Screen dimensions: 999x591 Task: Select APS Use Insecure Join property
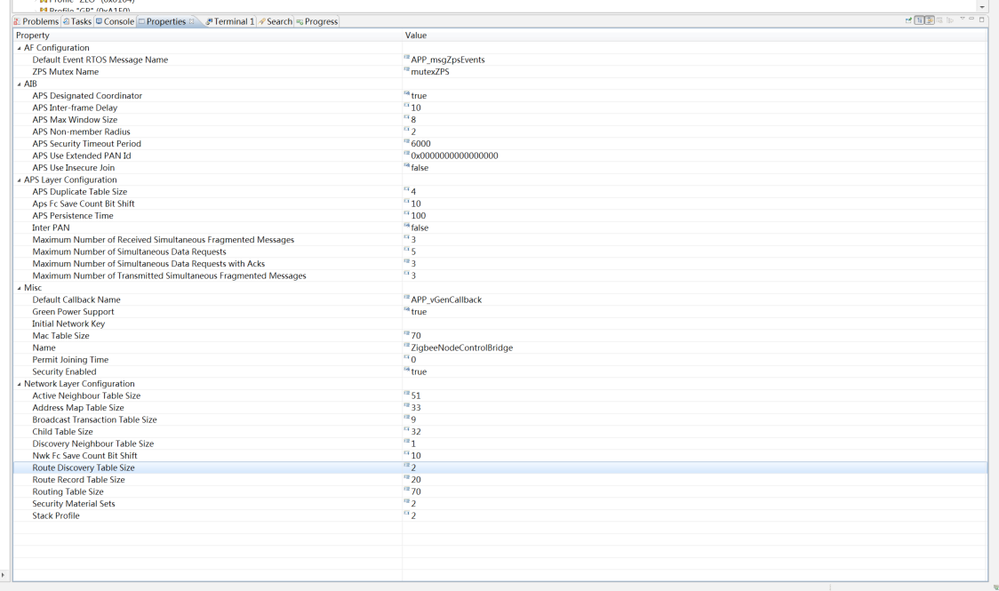(x=73, y=168)
